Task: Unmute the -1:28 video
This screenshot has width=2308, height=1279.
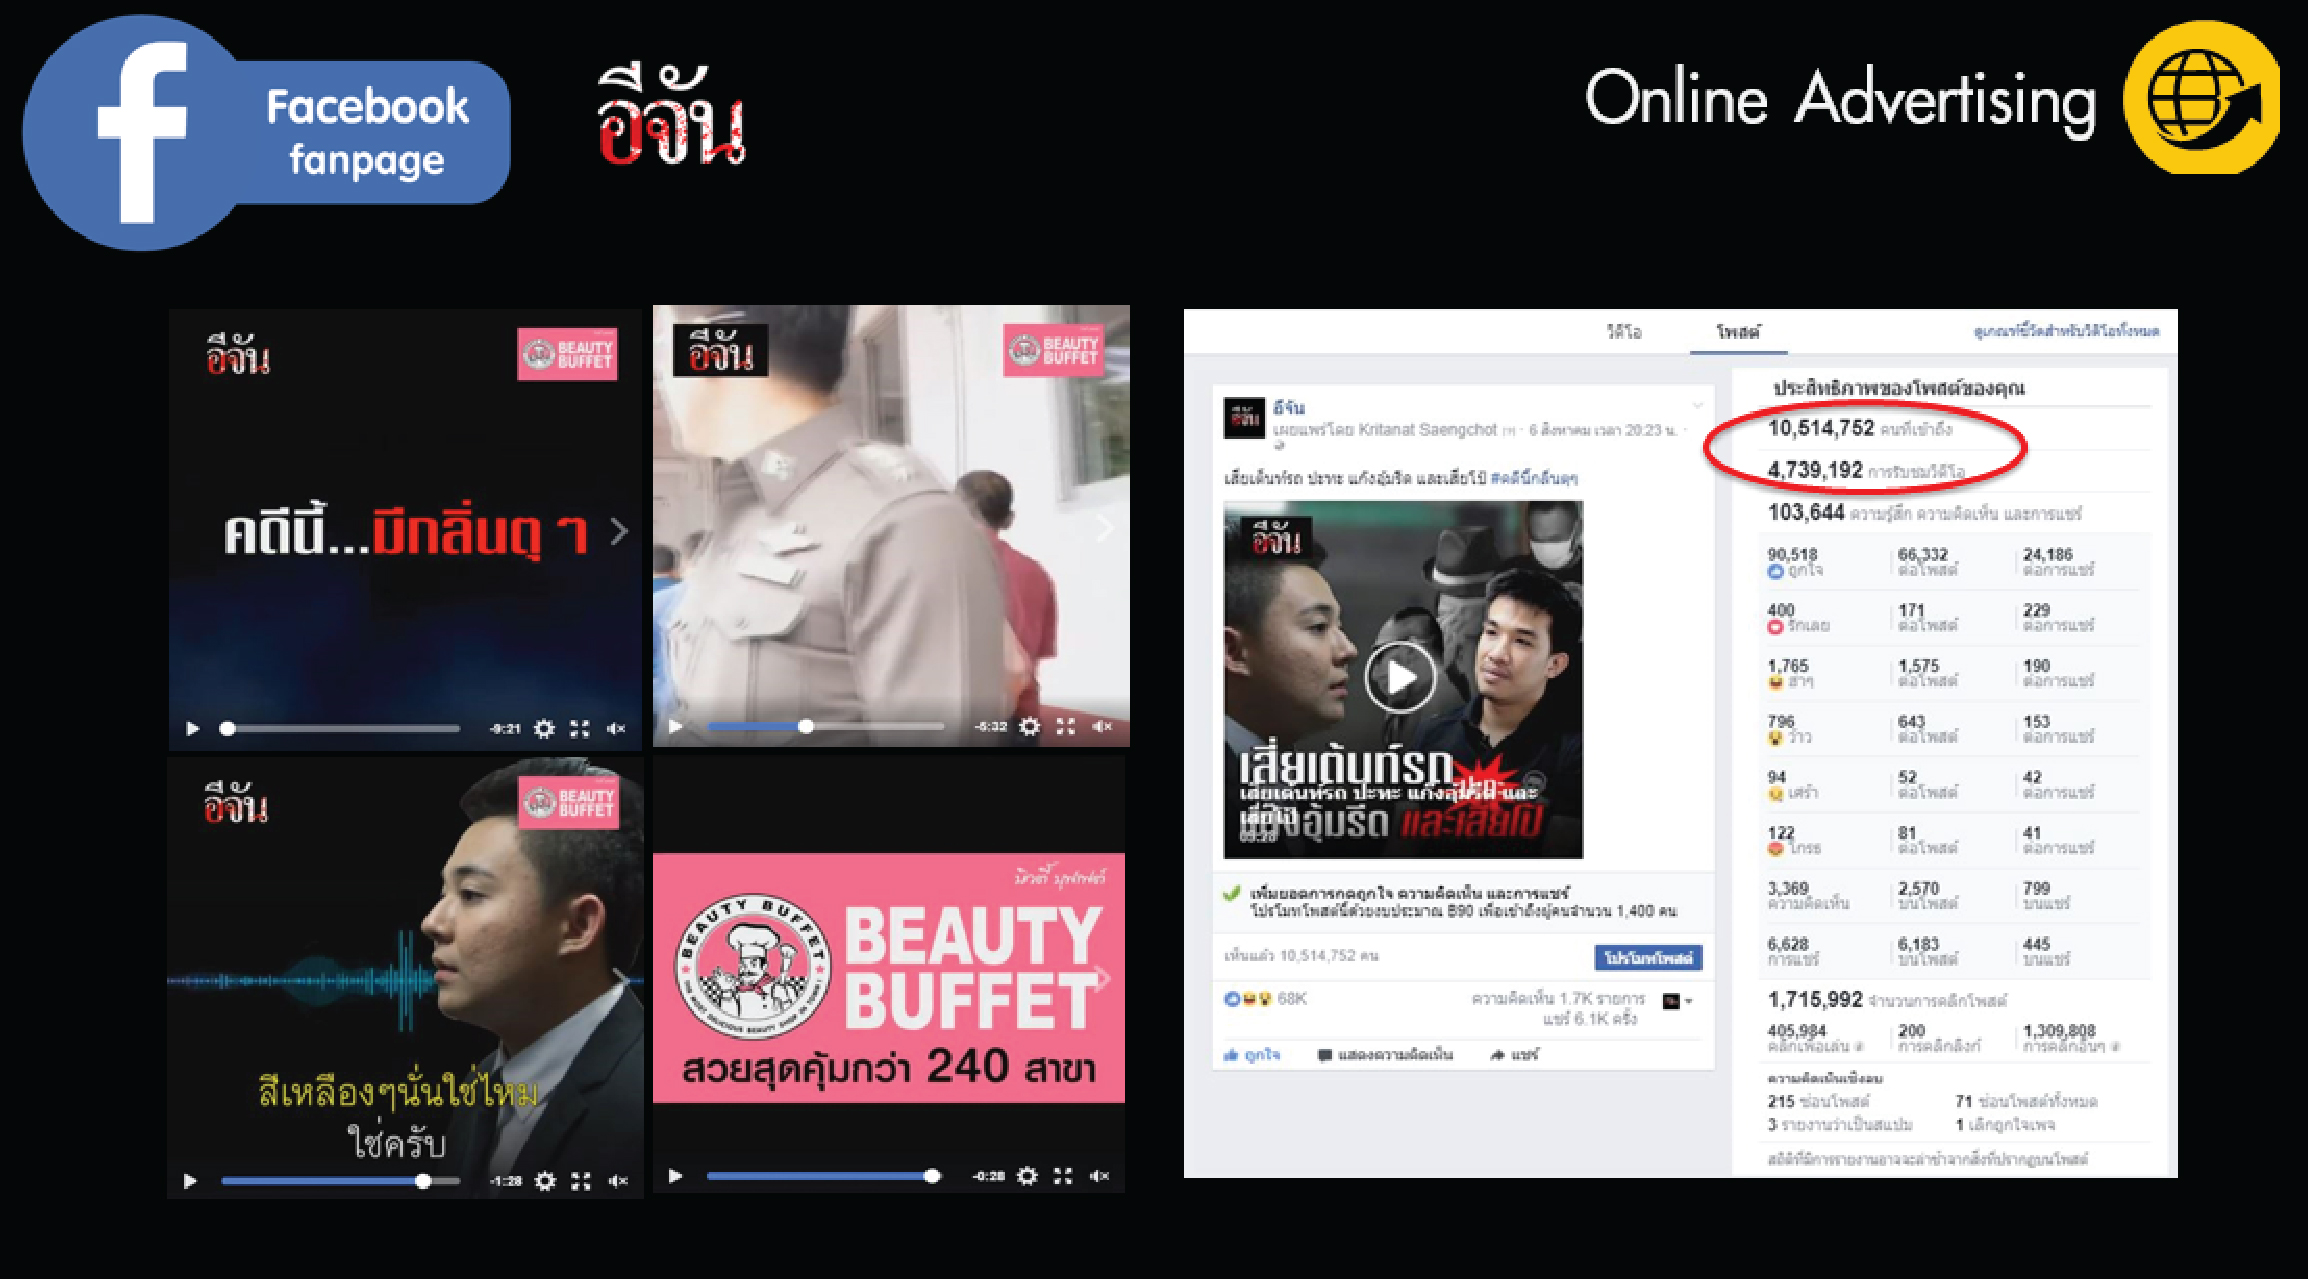Action: [618, 1181]
